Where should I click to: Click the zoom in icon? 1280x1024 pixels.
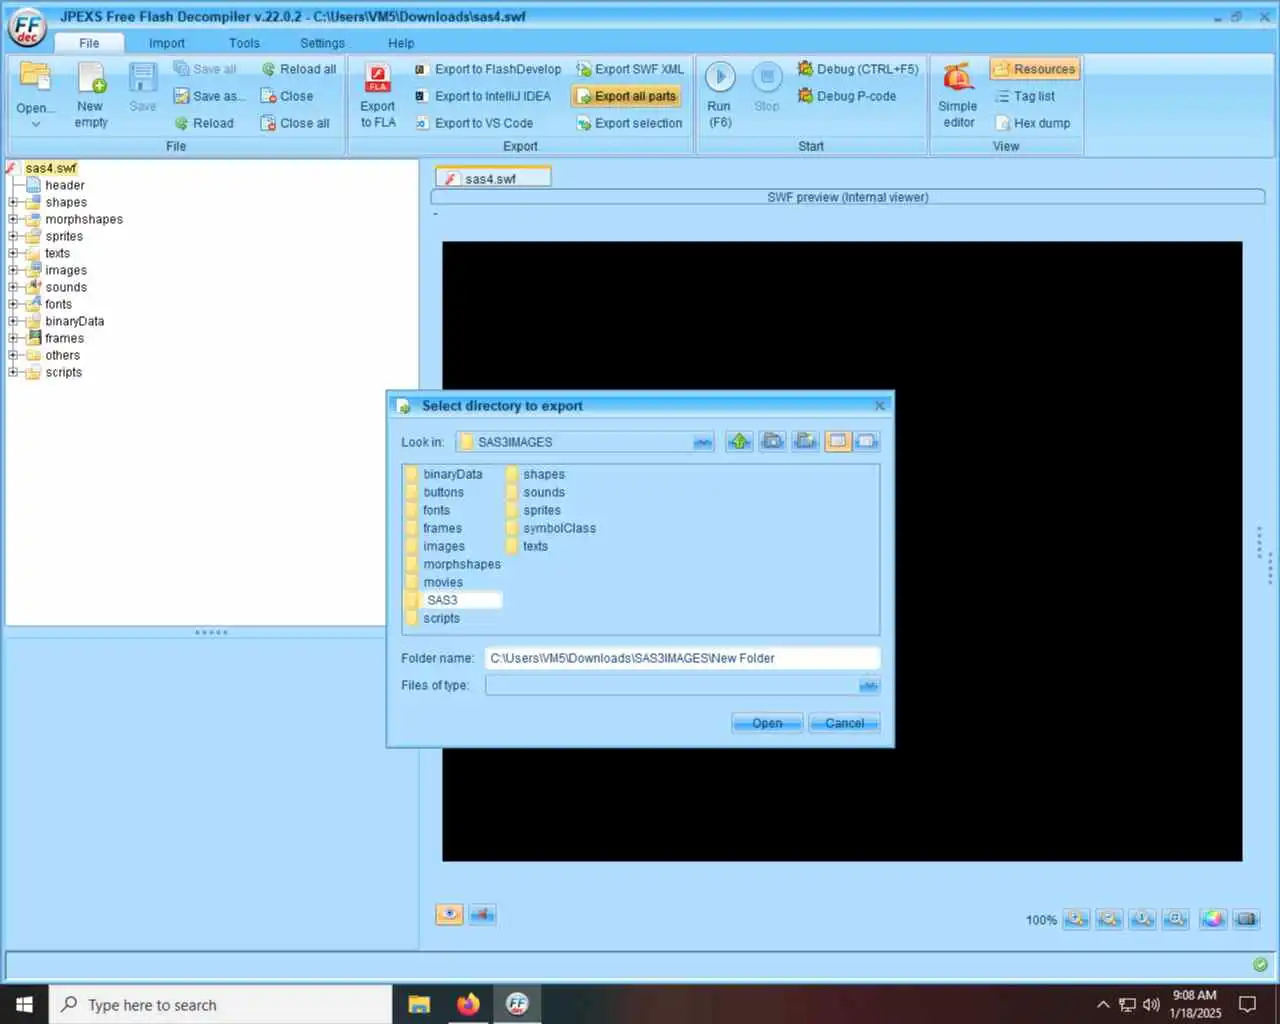1076,919
